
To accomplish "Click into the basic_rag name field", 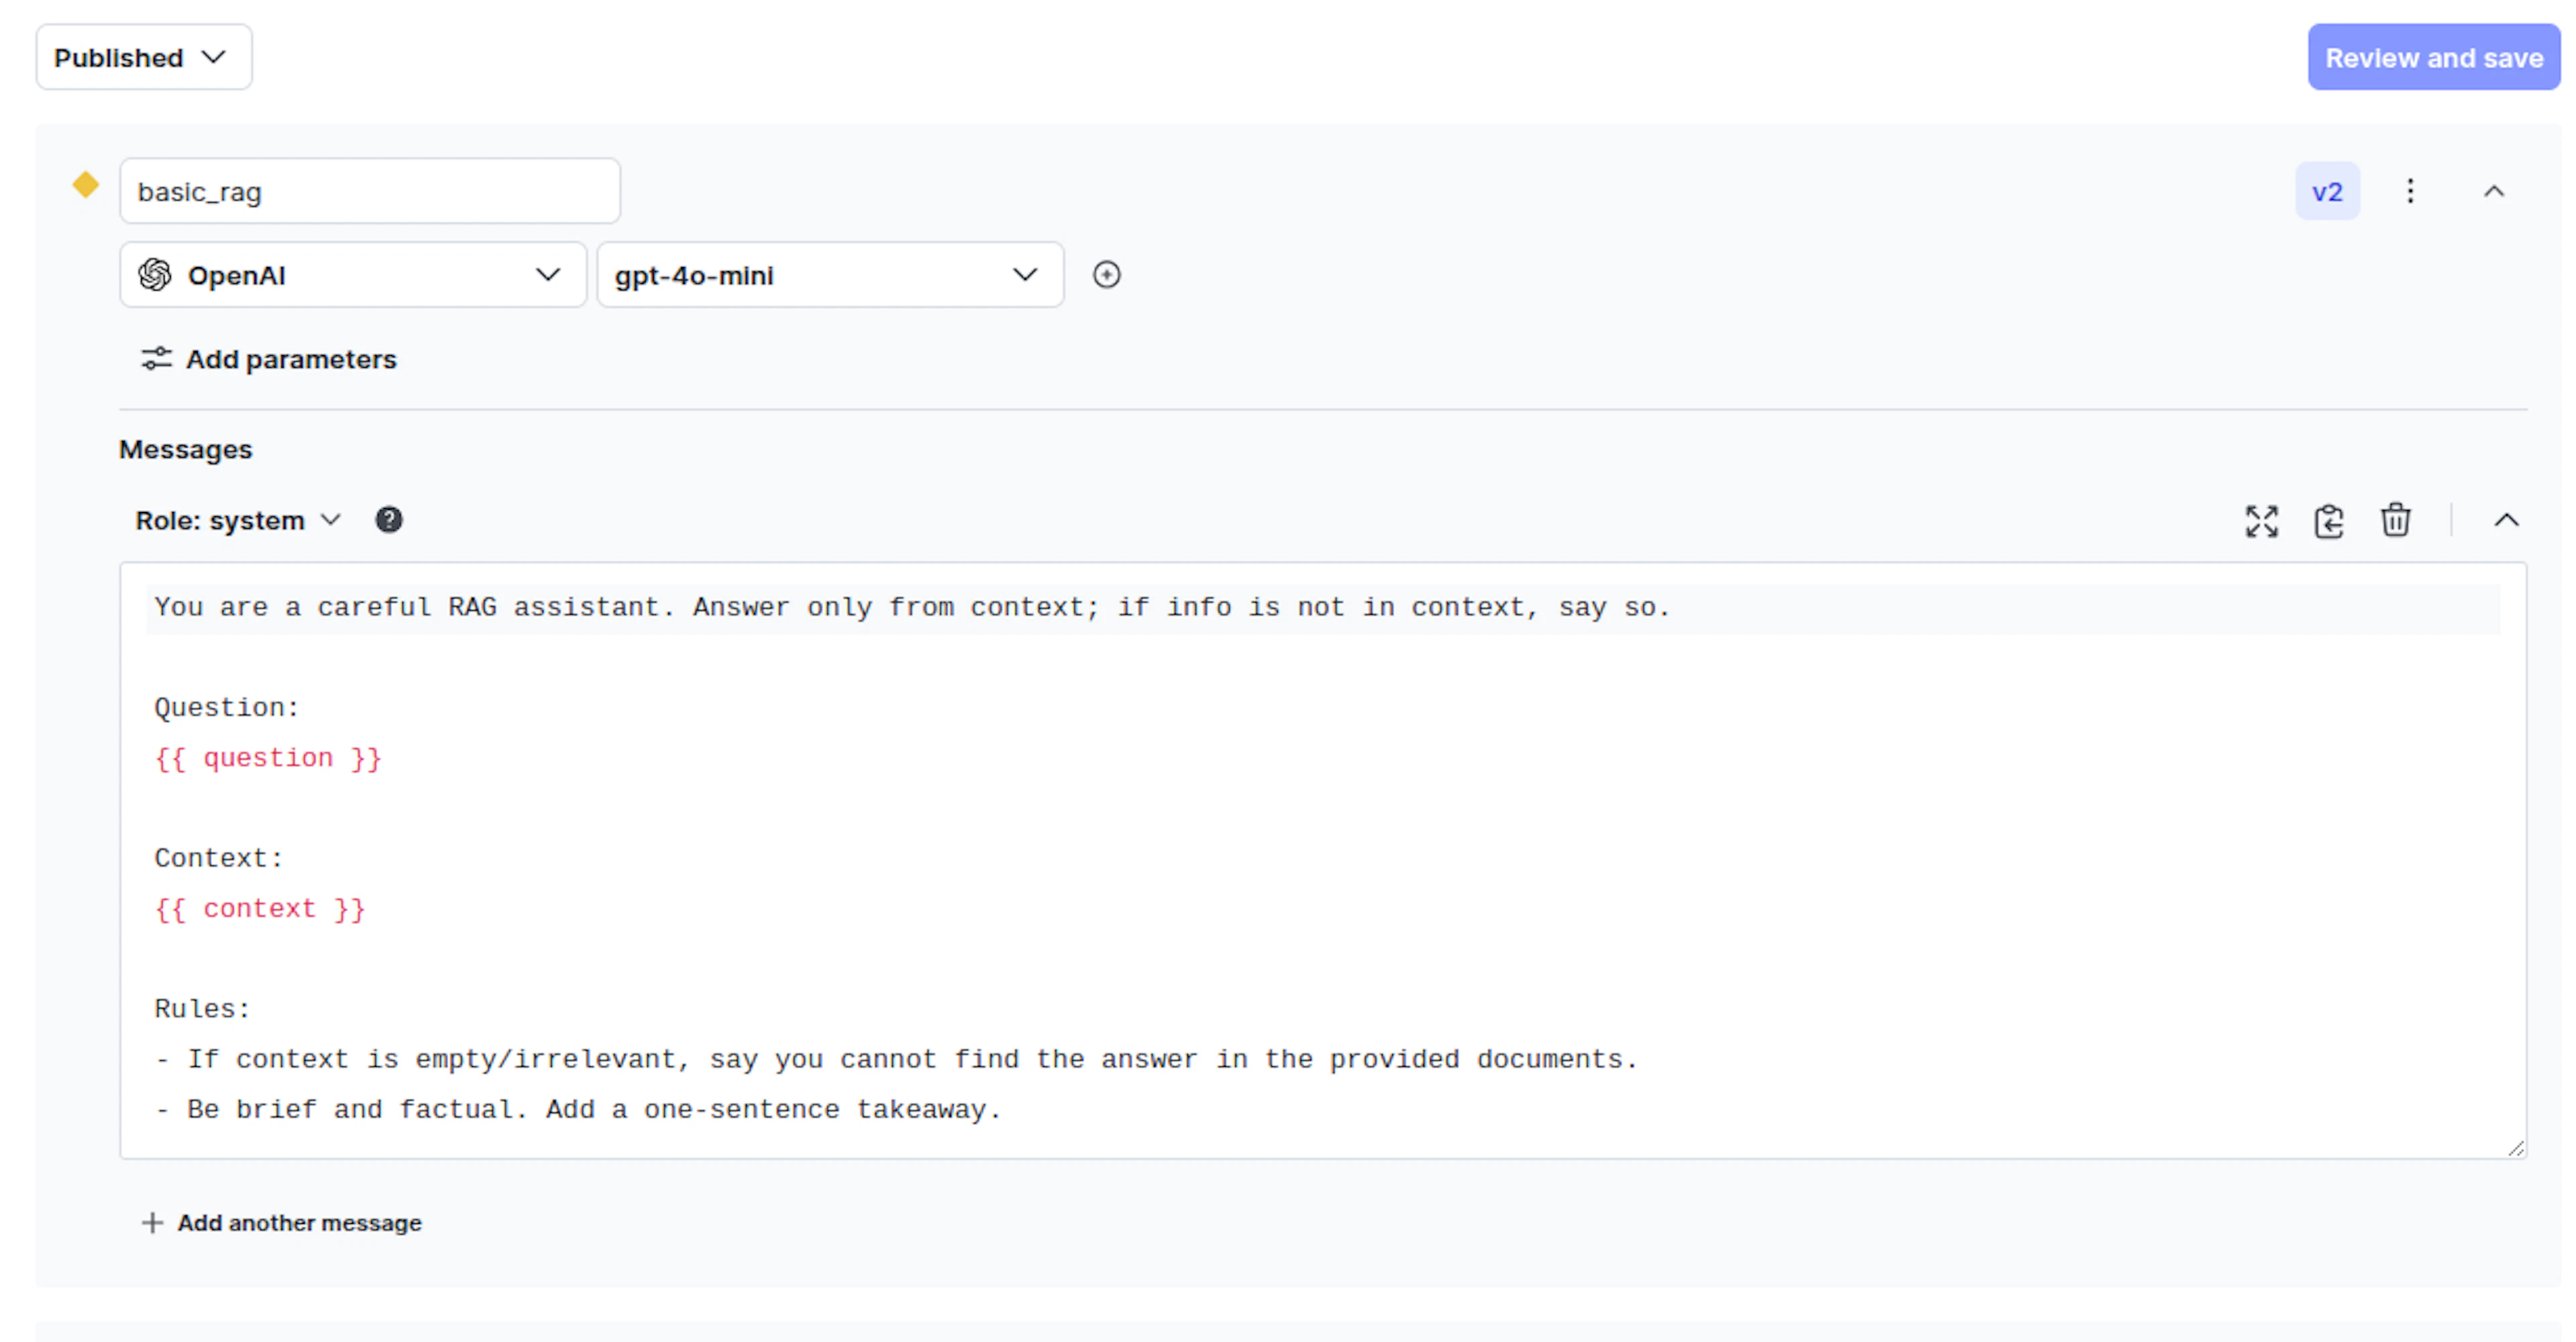I will pos(370,191).
